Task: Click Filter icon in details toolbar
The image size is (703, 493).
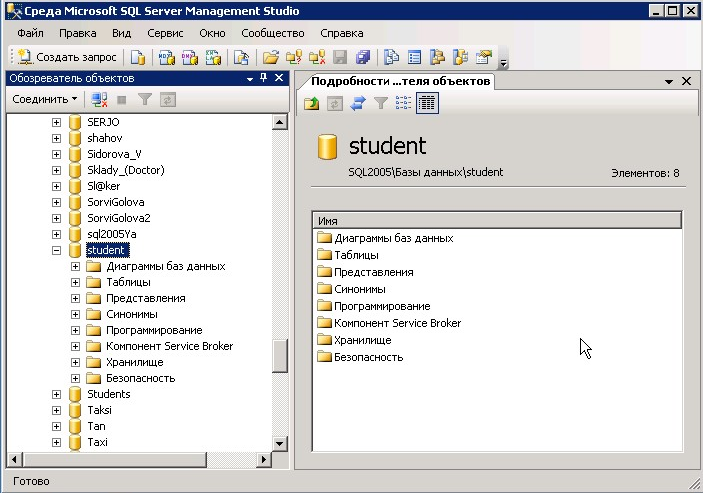Action: pos(381,103)
